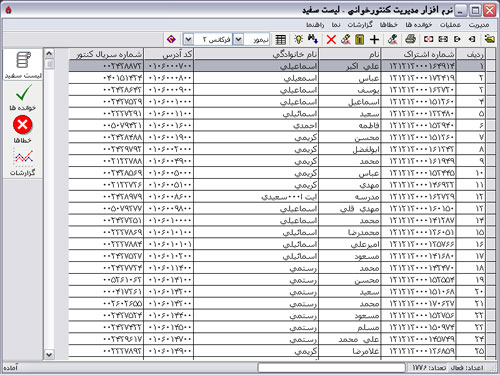
Task: Select the name cell غلامرضا
Action: (350, 351)
